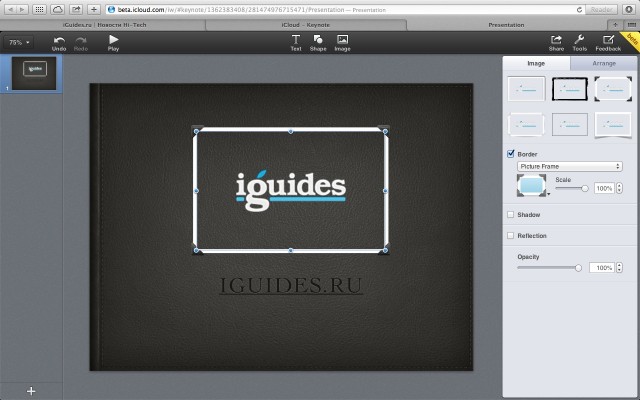The image size is (640, 400).
Task: Open the Tools menu
Action: pos(580,43)
